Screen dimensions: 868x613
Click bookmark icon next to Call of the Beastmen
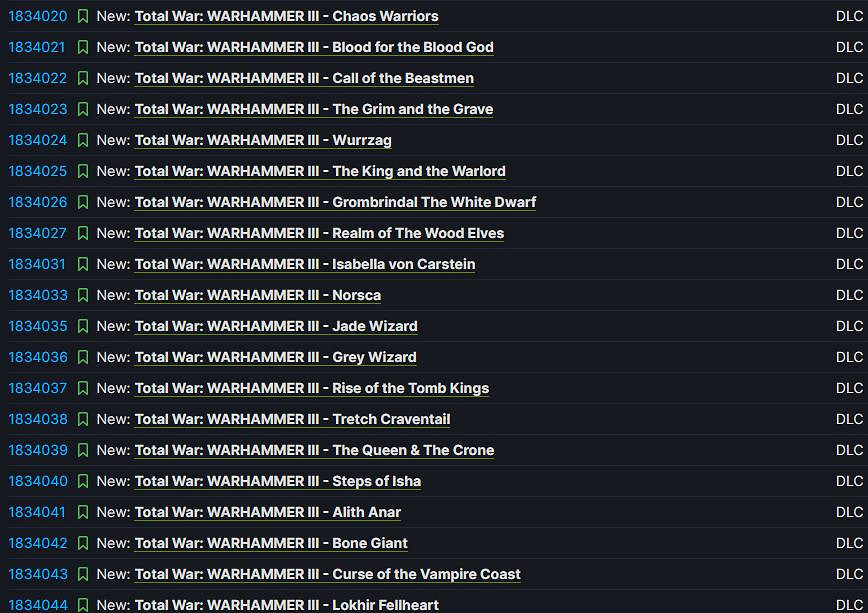83,78
